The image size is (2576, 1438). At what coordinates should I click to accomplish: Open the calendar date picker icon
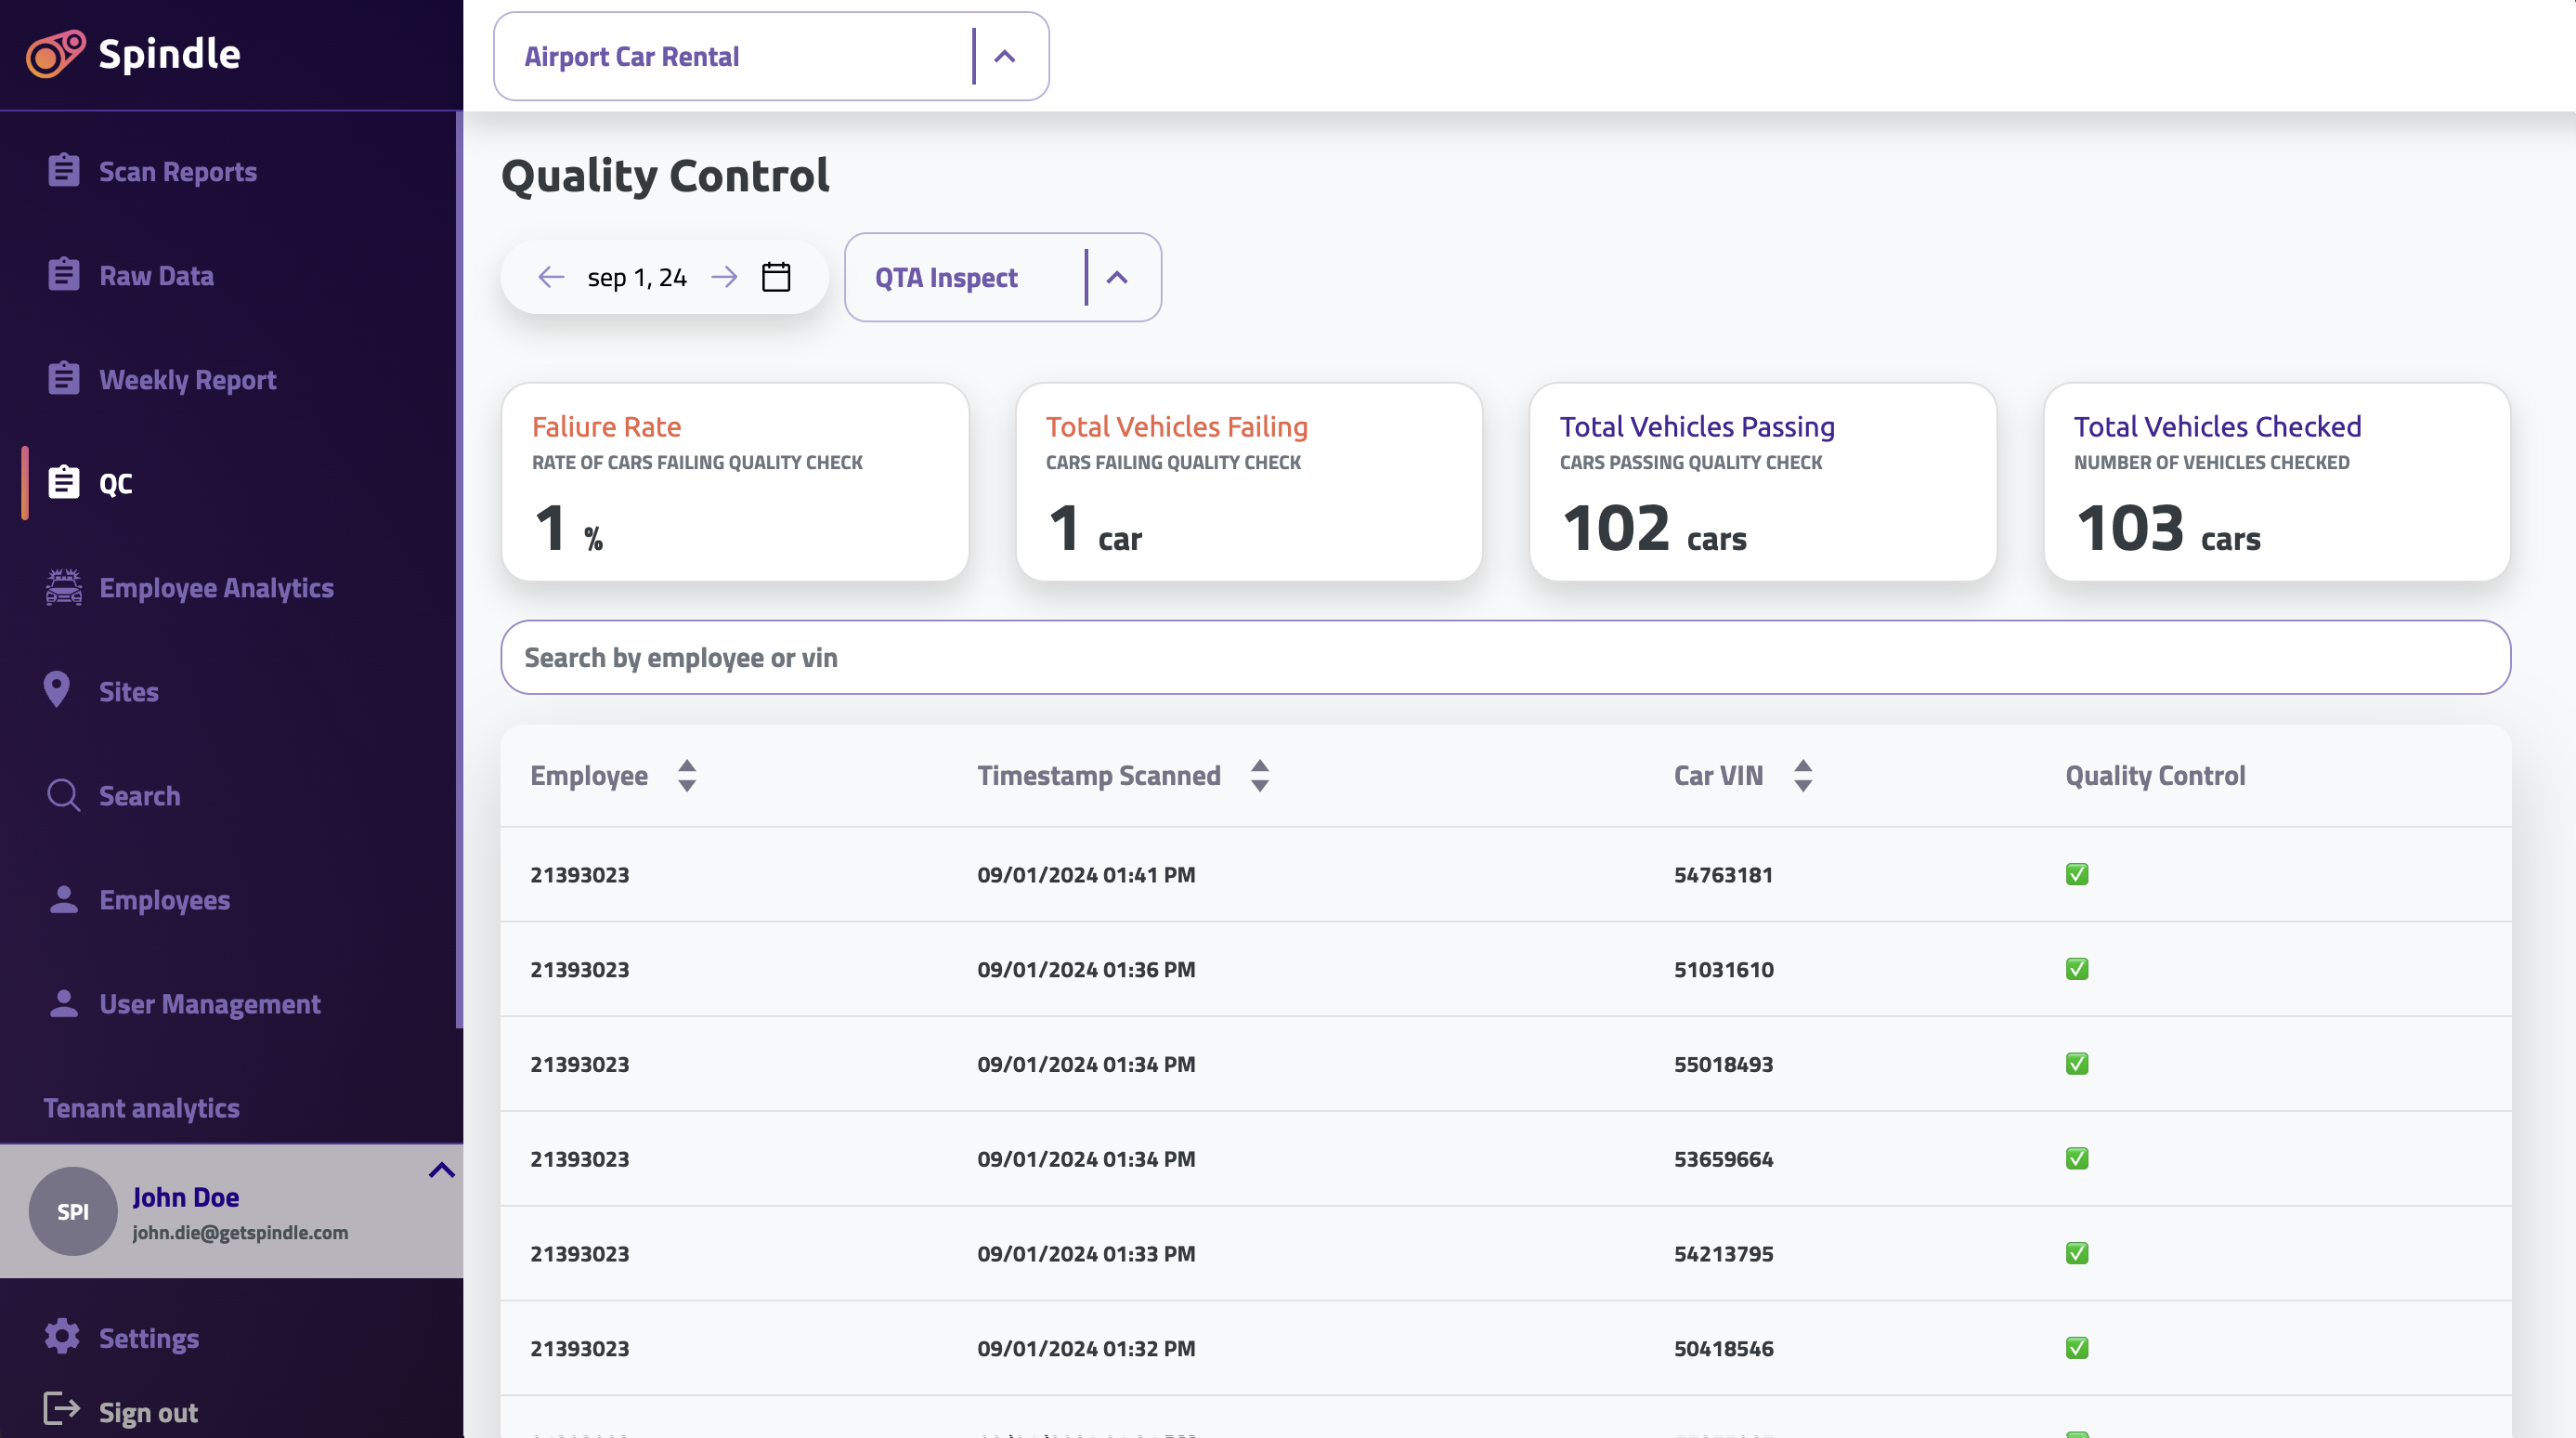pos(777,276)
